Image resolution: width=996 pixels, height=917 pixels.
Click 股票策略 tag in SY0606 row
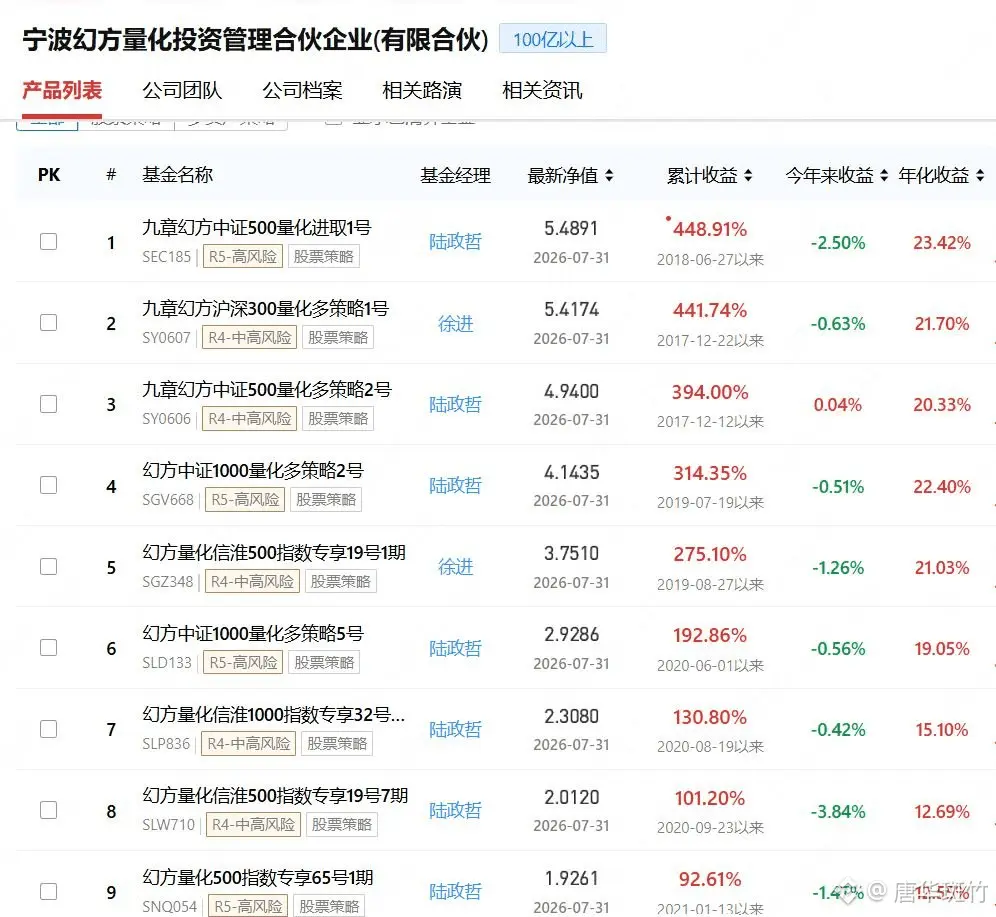point(338,419)
